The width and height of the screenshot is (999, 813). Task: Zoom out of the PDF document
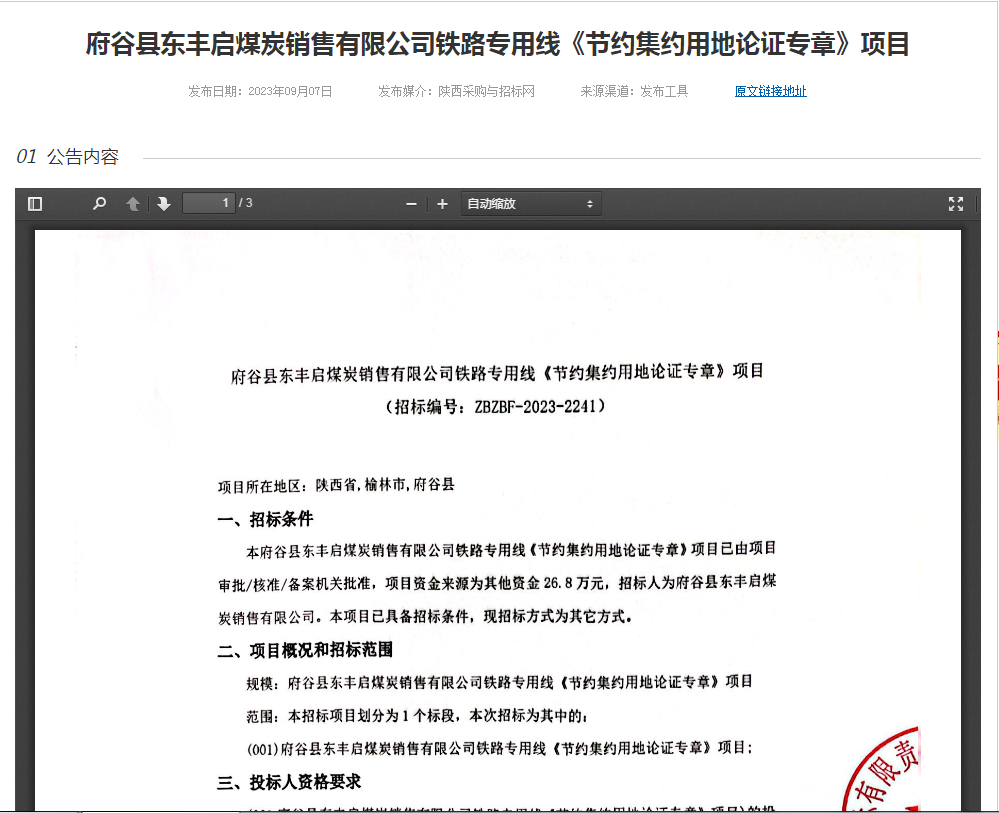(412, 204)
